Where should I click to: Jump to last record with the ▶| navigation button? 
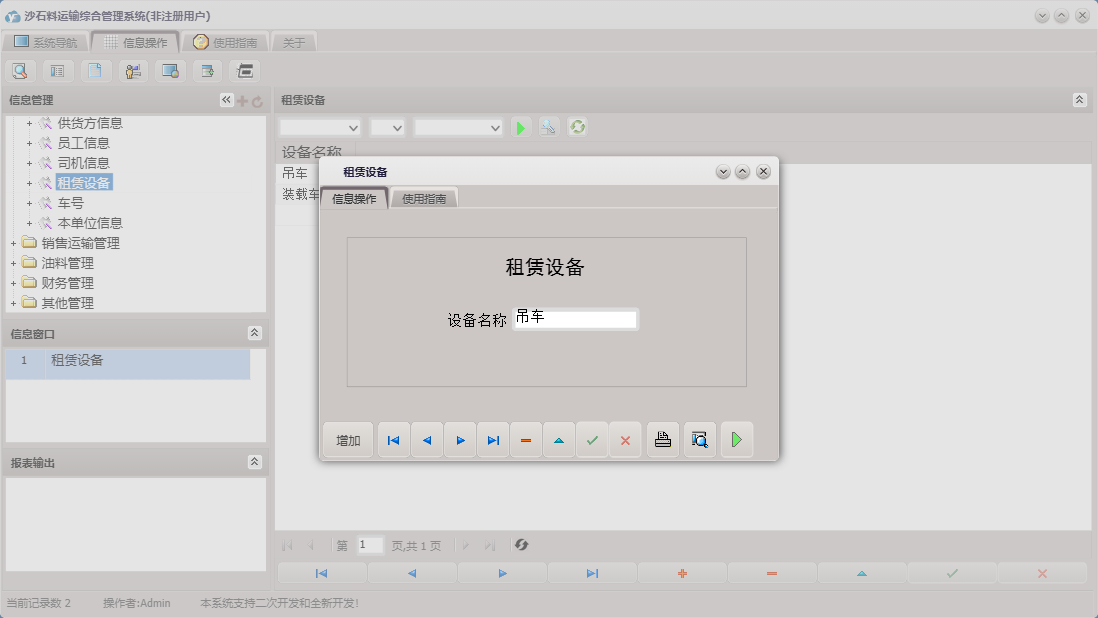coord(493,439)
